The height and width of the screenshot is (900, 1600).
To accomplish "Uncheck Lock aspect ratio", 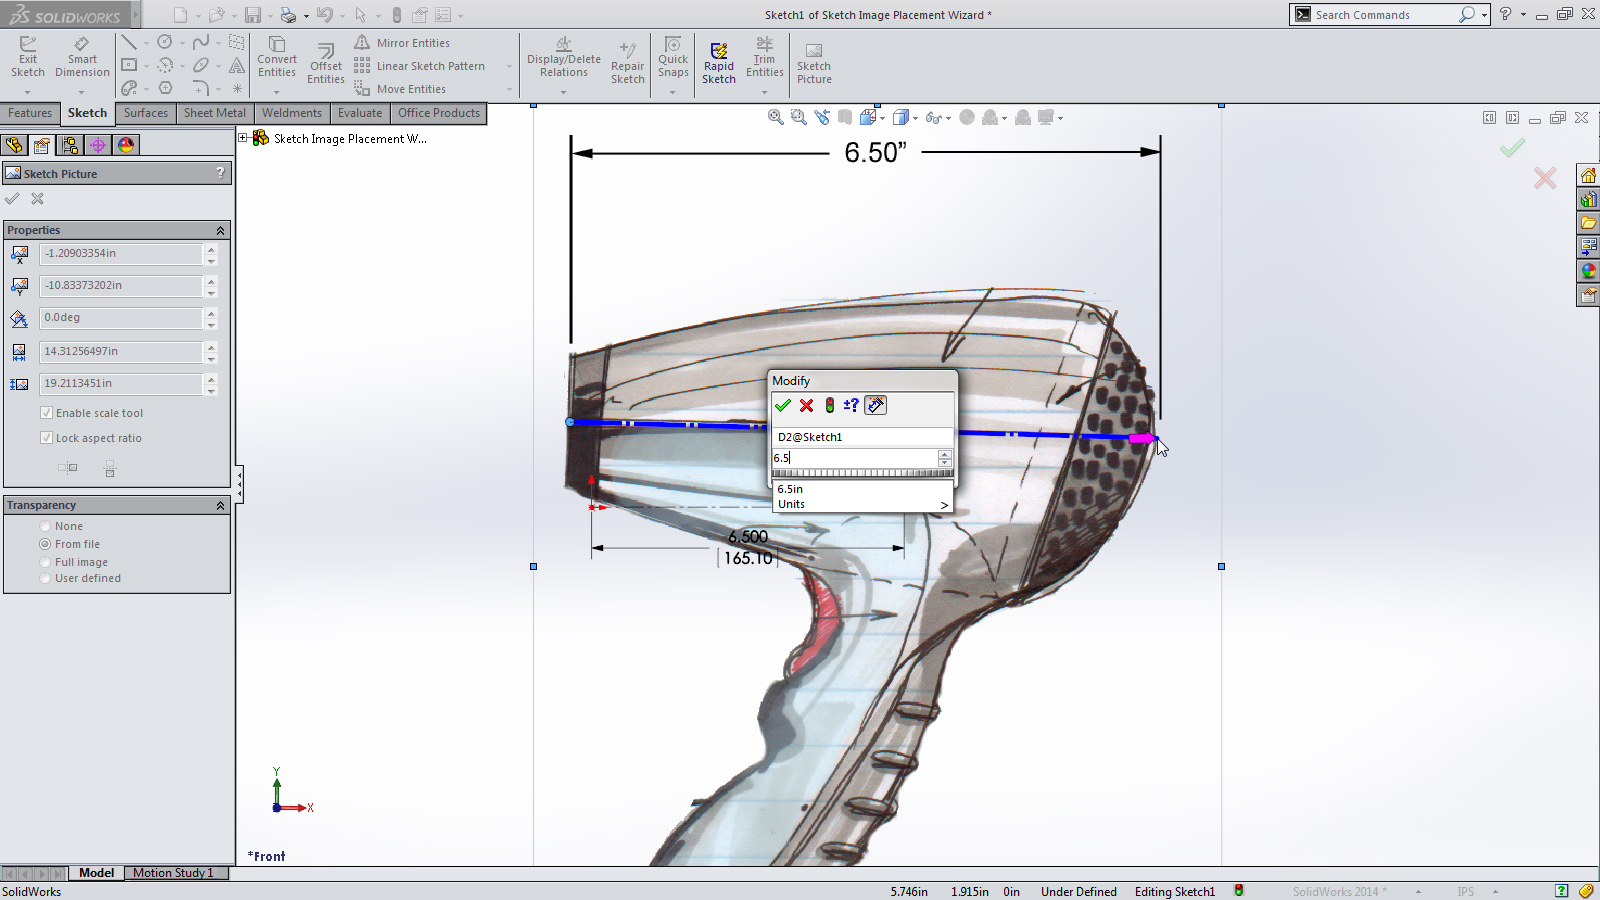I will pos(46,437).
